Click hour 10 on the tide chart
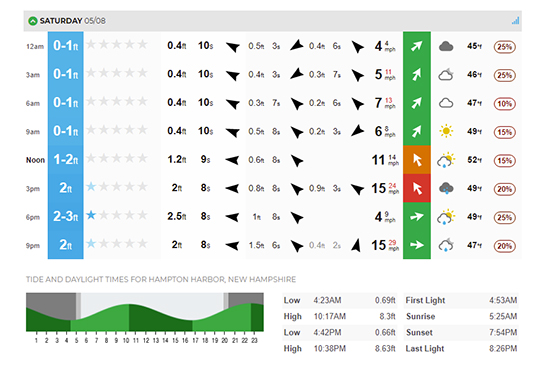The image size is (533, 365). pos(126,340)
